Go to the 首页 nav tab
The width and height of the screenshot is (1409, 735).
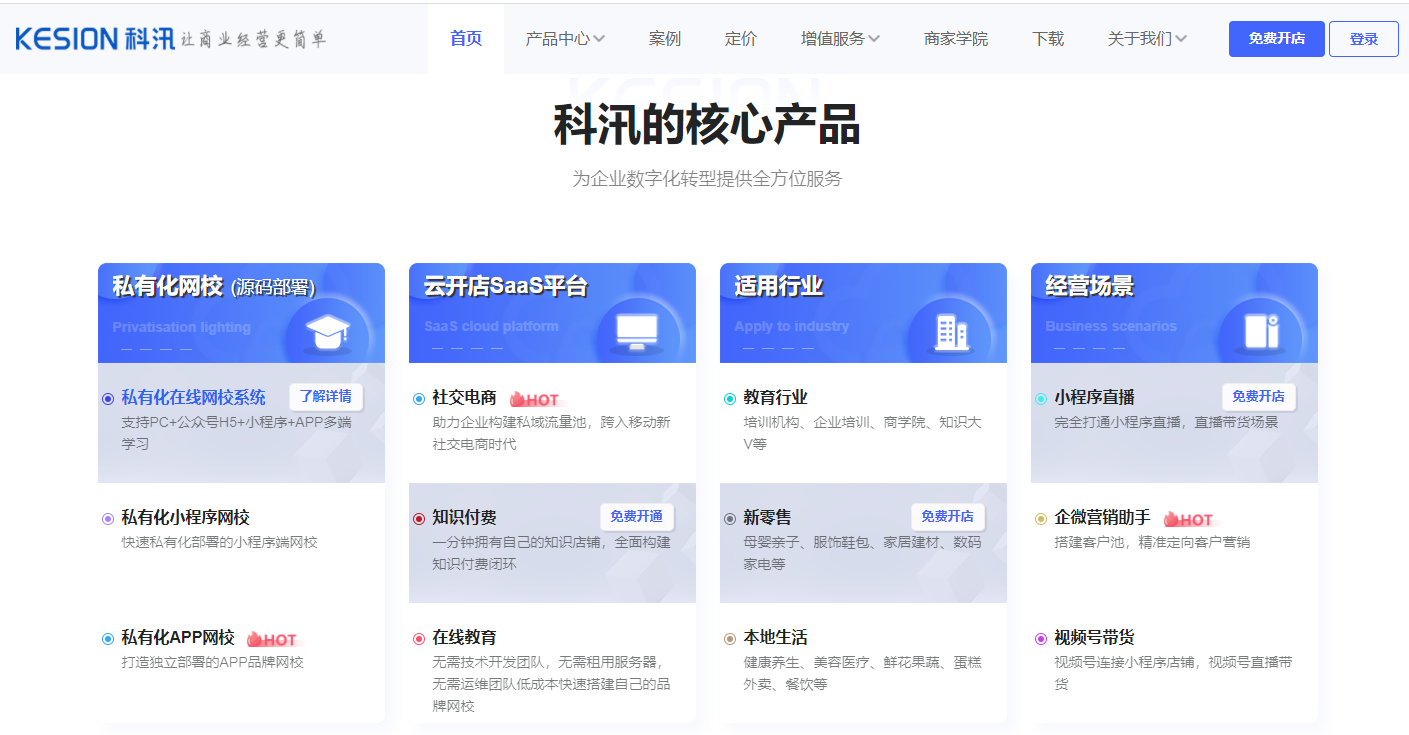tap(466, 38)
